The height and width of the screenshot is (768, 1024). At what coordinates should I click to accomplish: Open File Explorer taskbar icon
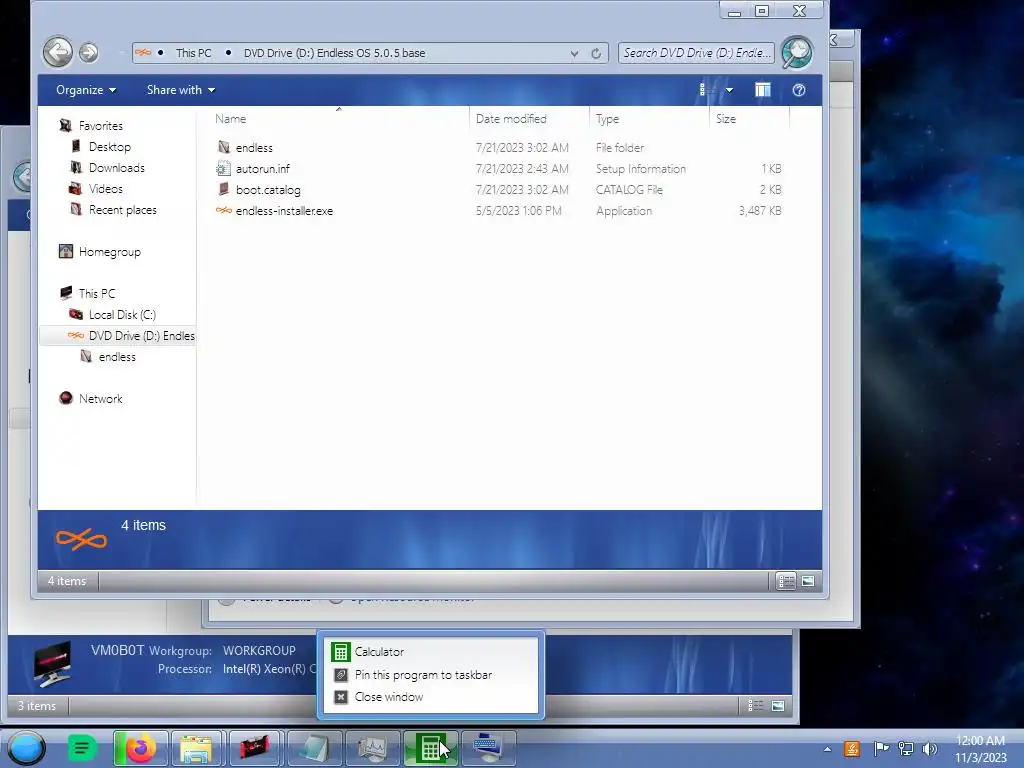(x=196, y=748)
